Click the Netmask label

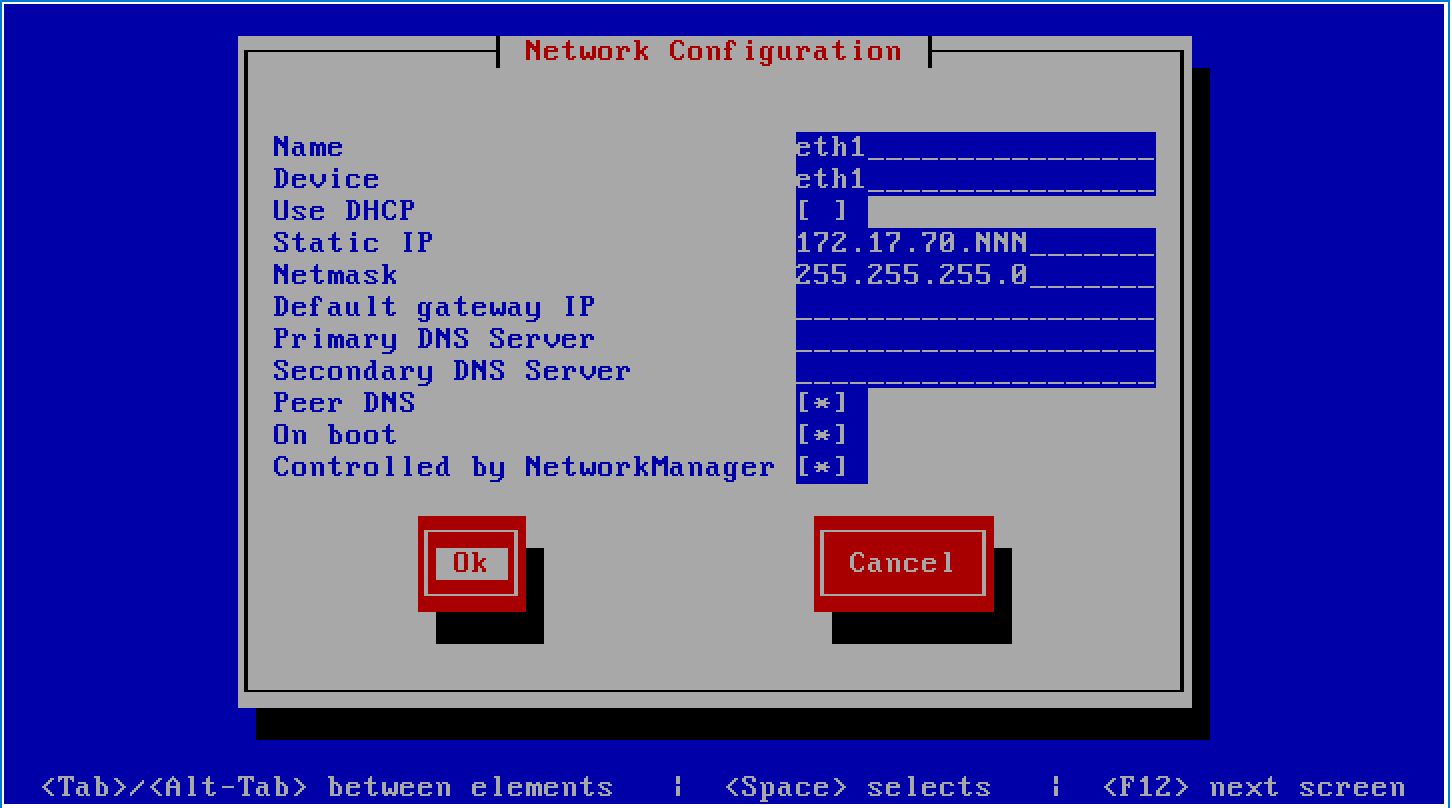click(335, 275)
